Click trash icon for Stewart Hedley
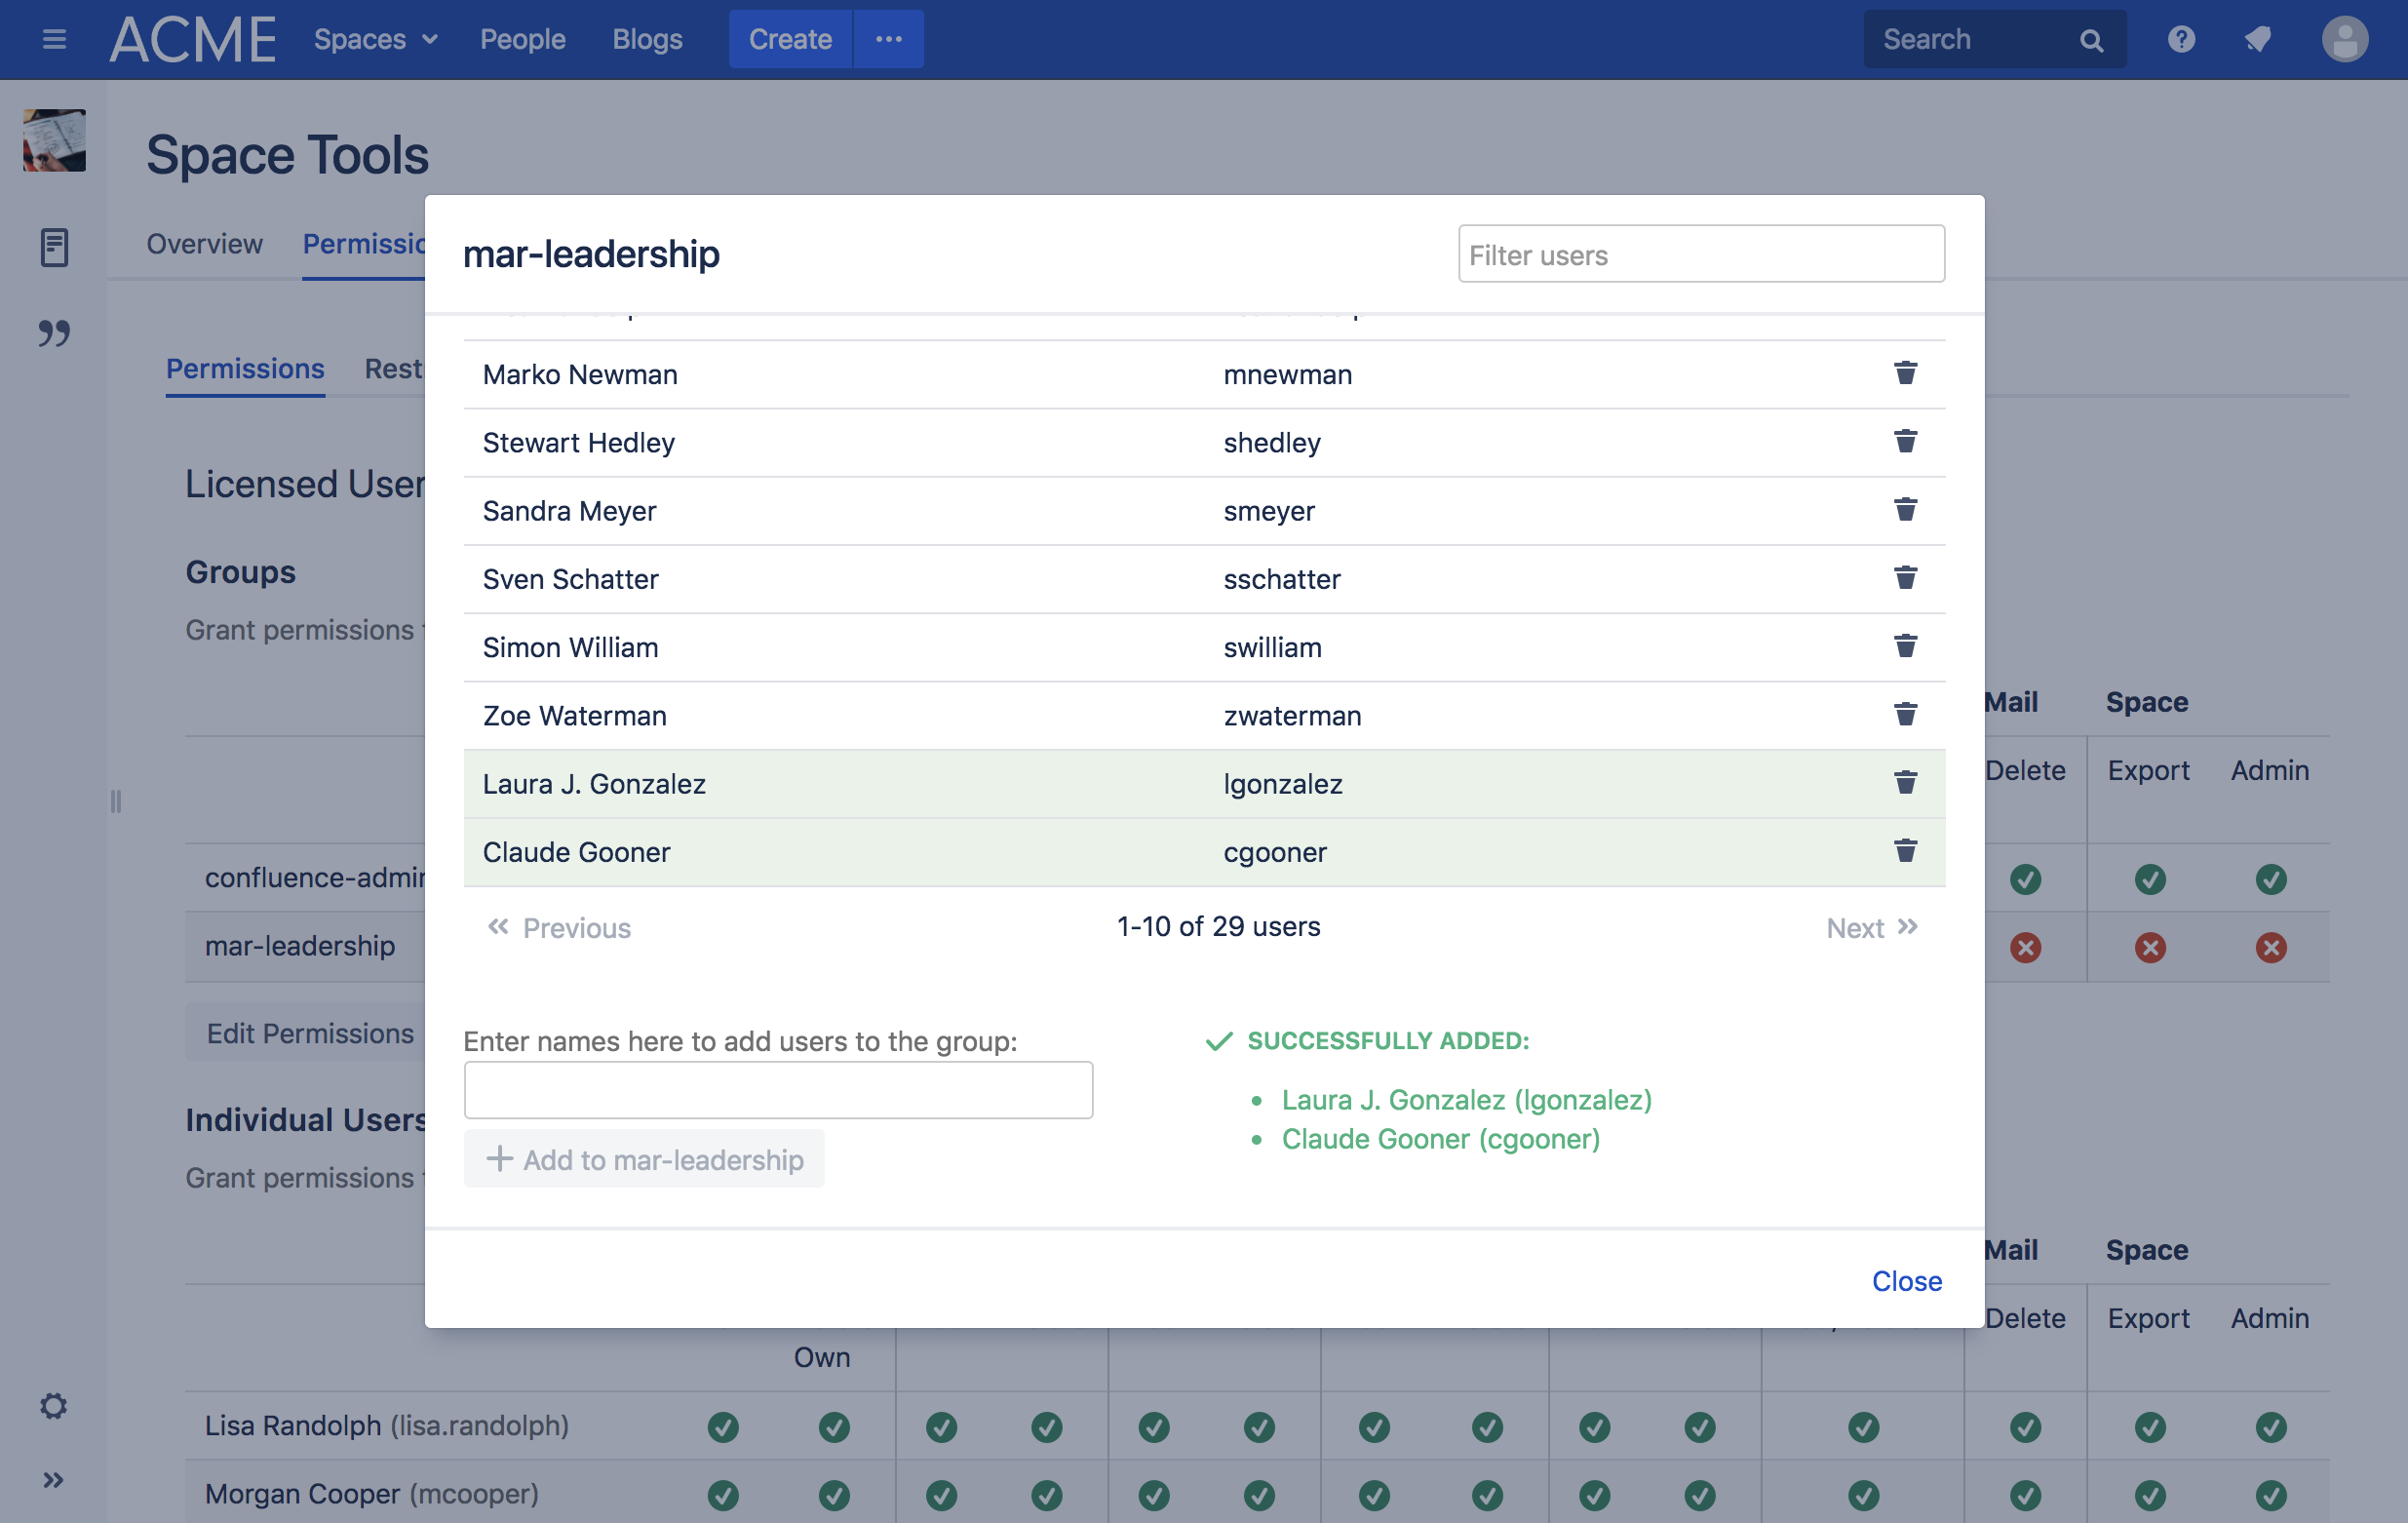Image resolution: width=2408 pixels, height=1523 pixels. pos(1905,441)
